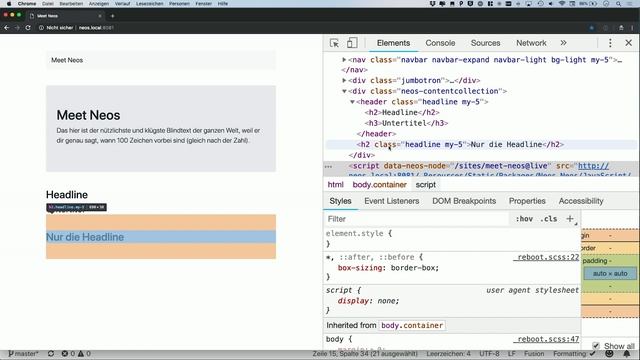Open the Bearbeiten menu
Screen dimensions: 640x360
pyautogui.click(x=71, y=4)
